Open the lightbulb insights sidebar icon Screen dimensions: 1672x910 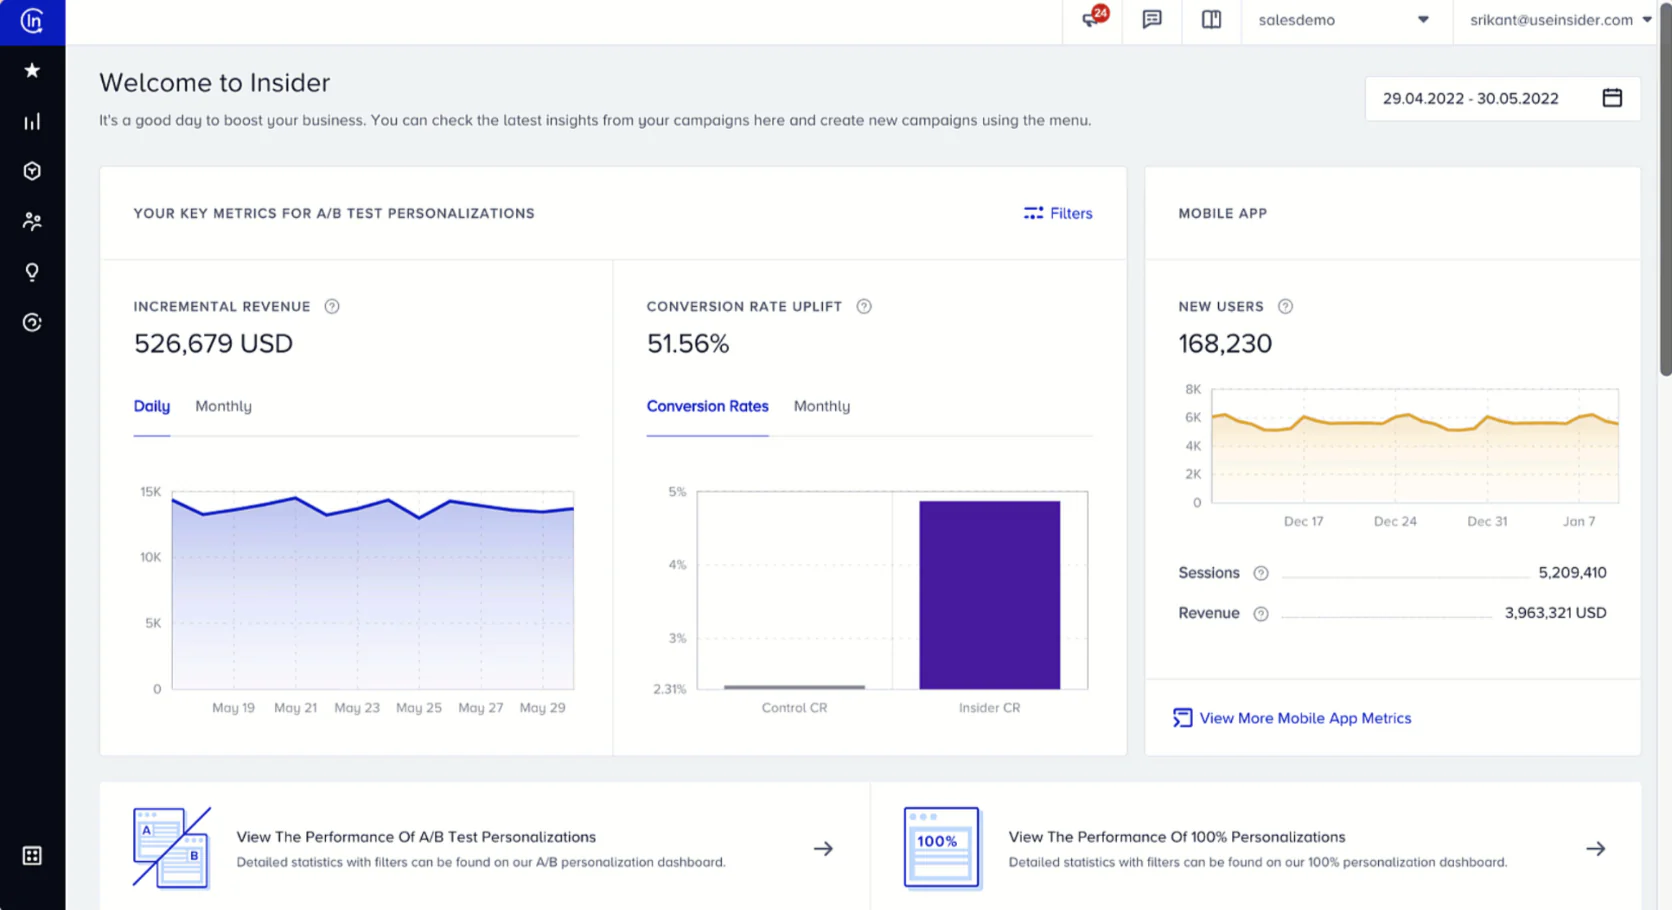click(32, 272)
